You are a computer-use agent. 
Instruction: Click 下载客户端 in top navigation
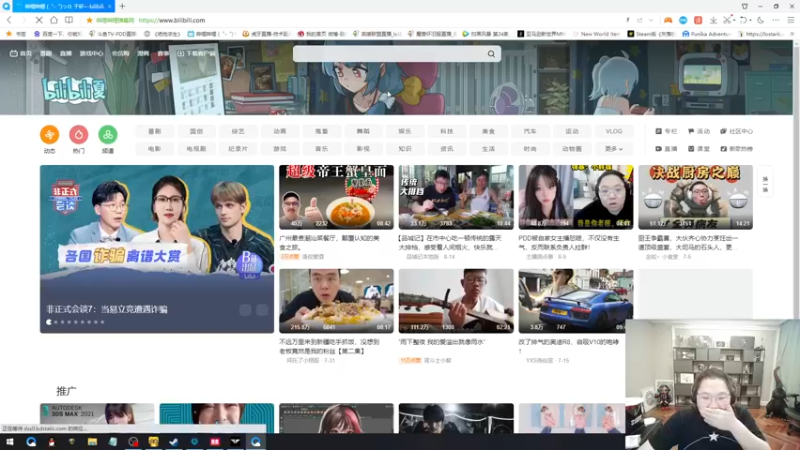[196, 53]
